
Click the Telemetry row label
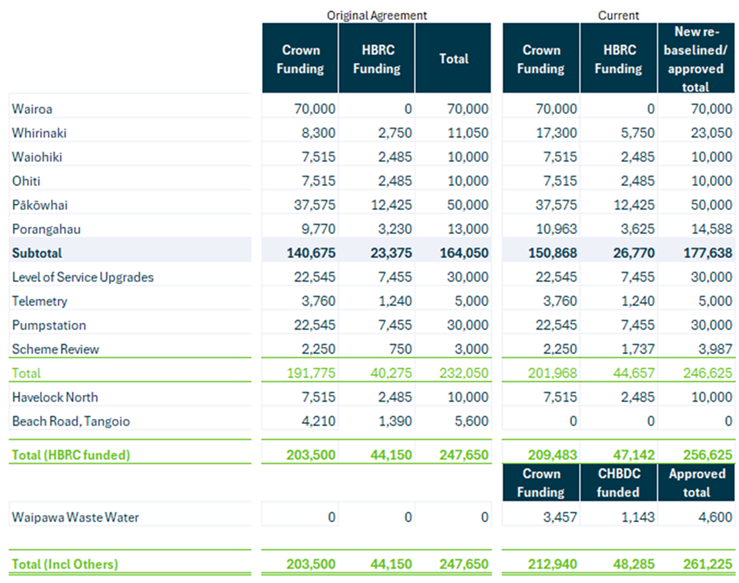click(42, 301)
